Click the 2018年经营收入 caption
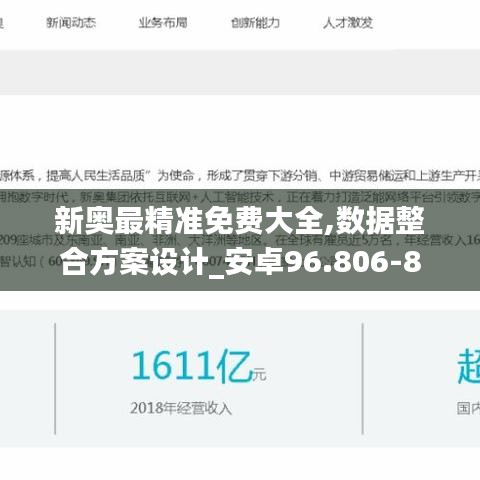Image resolution: width=480 pixels, height=480 pixels. (181, 408)
